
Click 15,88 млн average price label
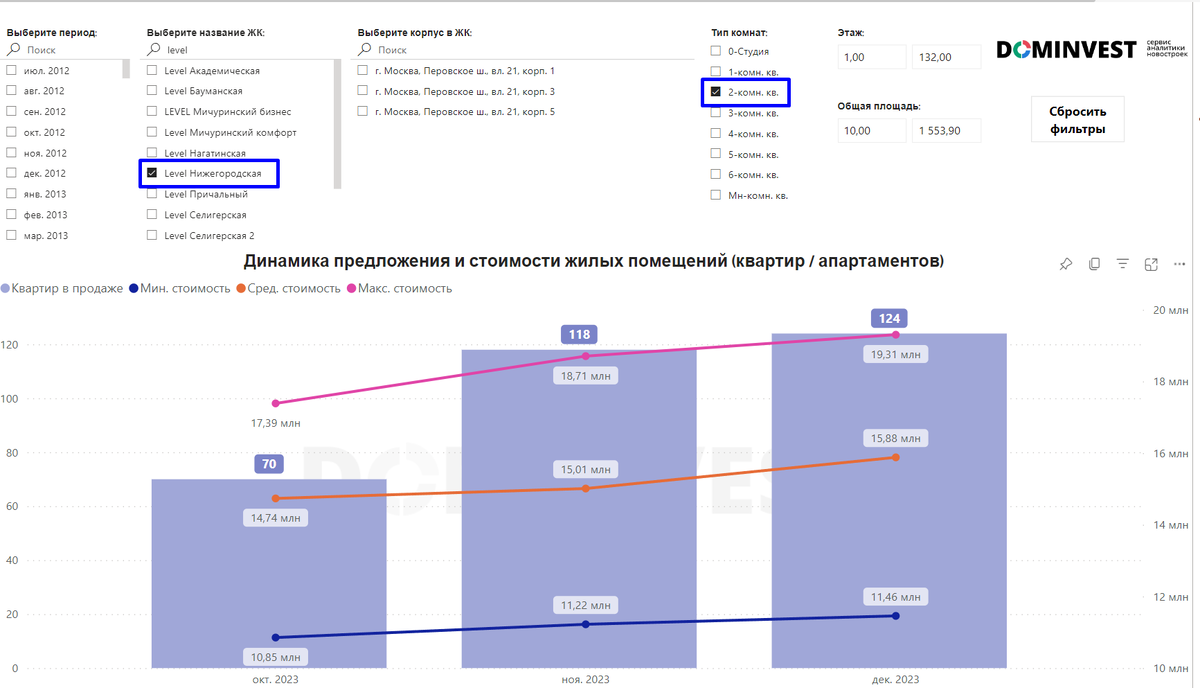tap(898, 438)
